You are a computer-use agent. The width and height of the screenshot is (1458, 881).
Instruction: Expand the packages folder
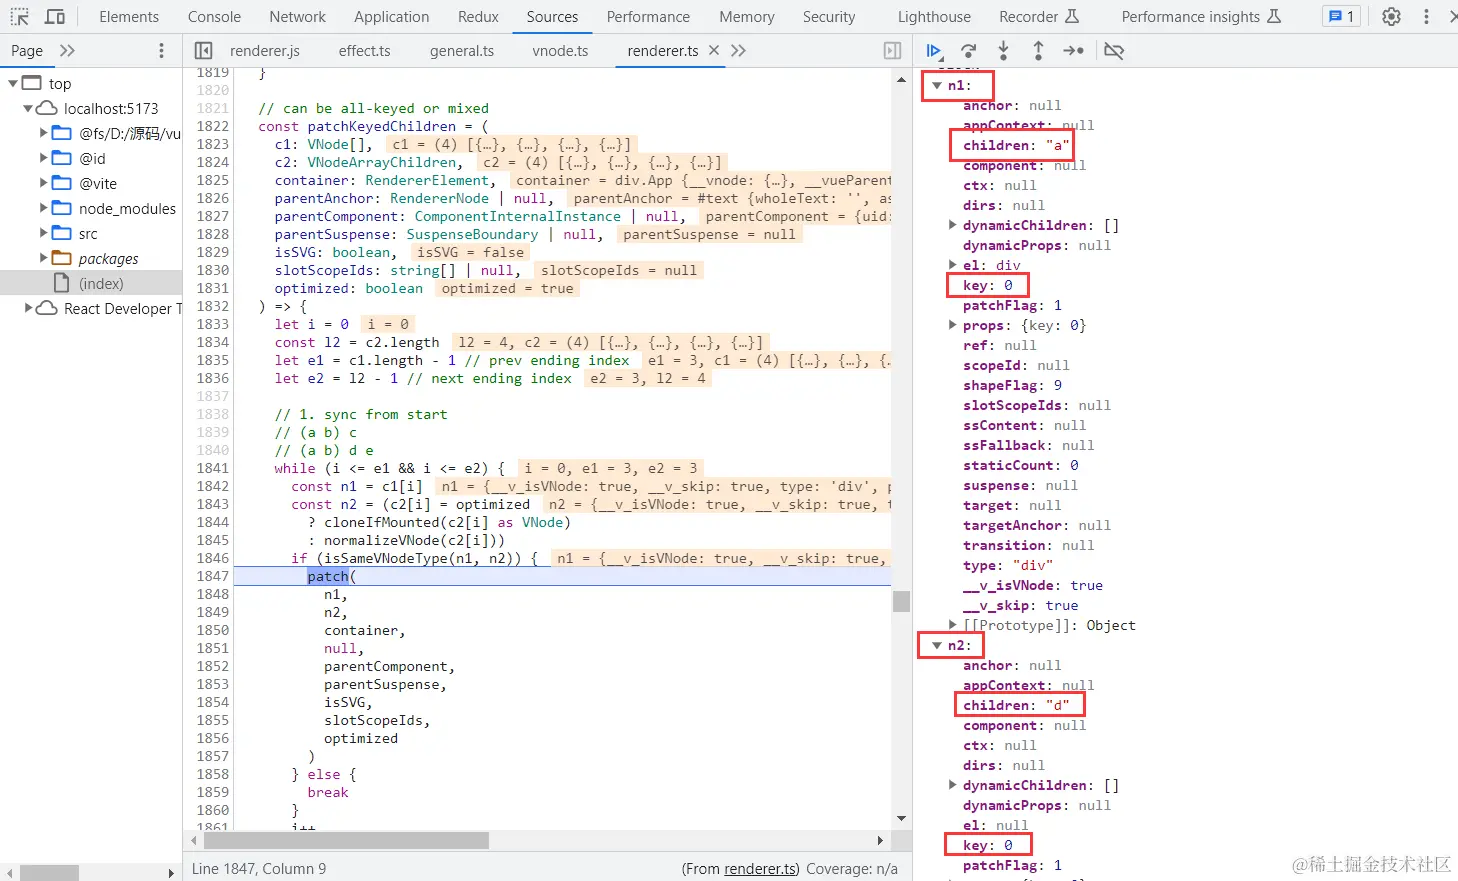click(x=43, y=259)
